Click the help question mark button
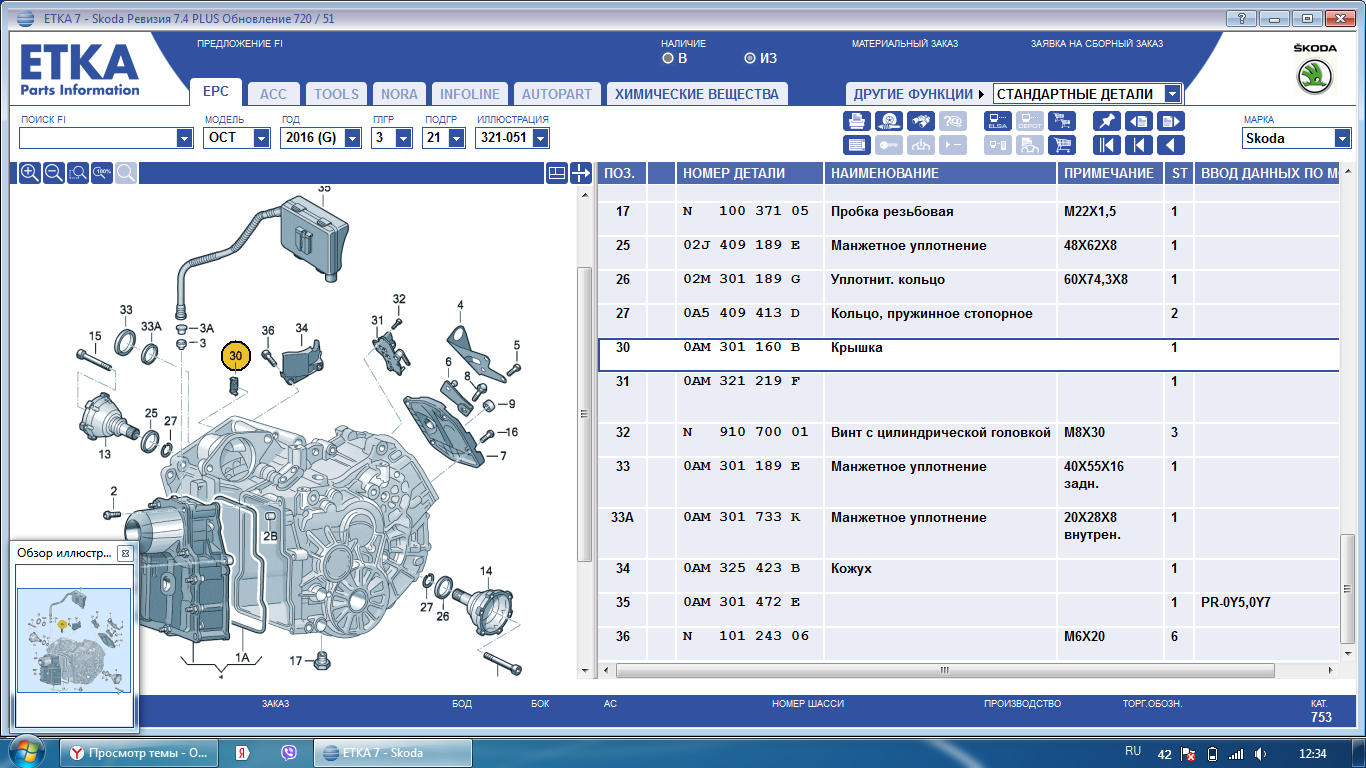 (x=1240, y=18)
